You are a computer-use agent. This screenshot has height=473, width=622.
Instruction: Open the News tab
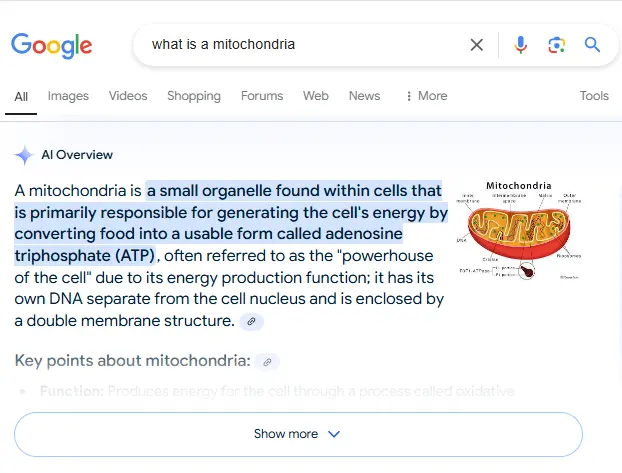tap(364, 96)
